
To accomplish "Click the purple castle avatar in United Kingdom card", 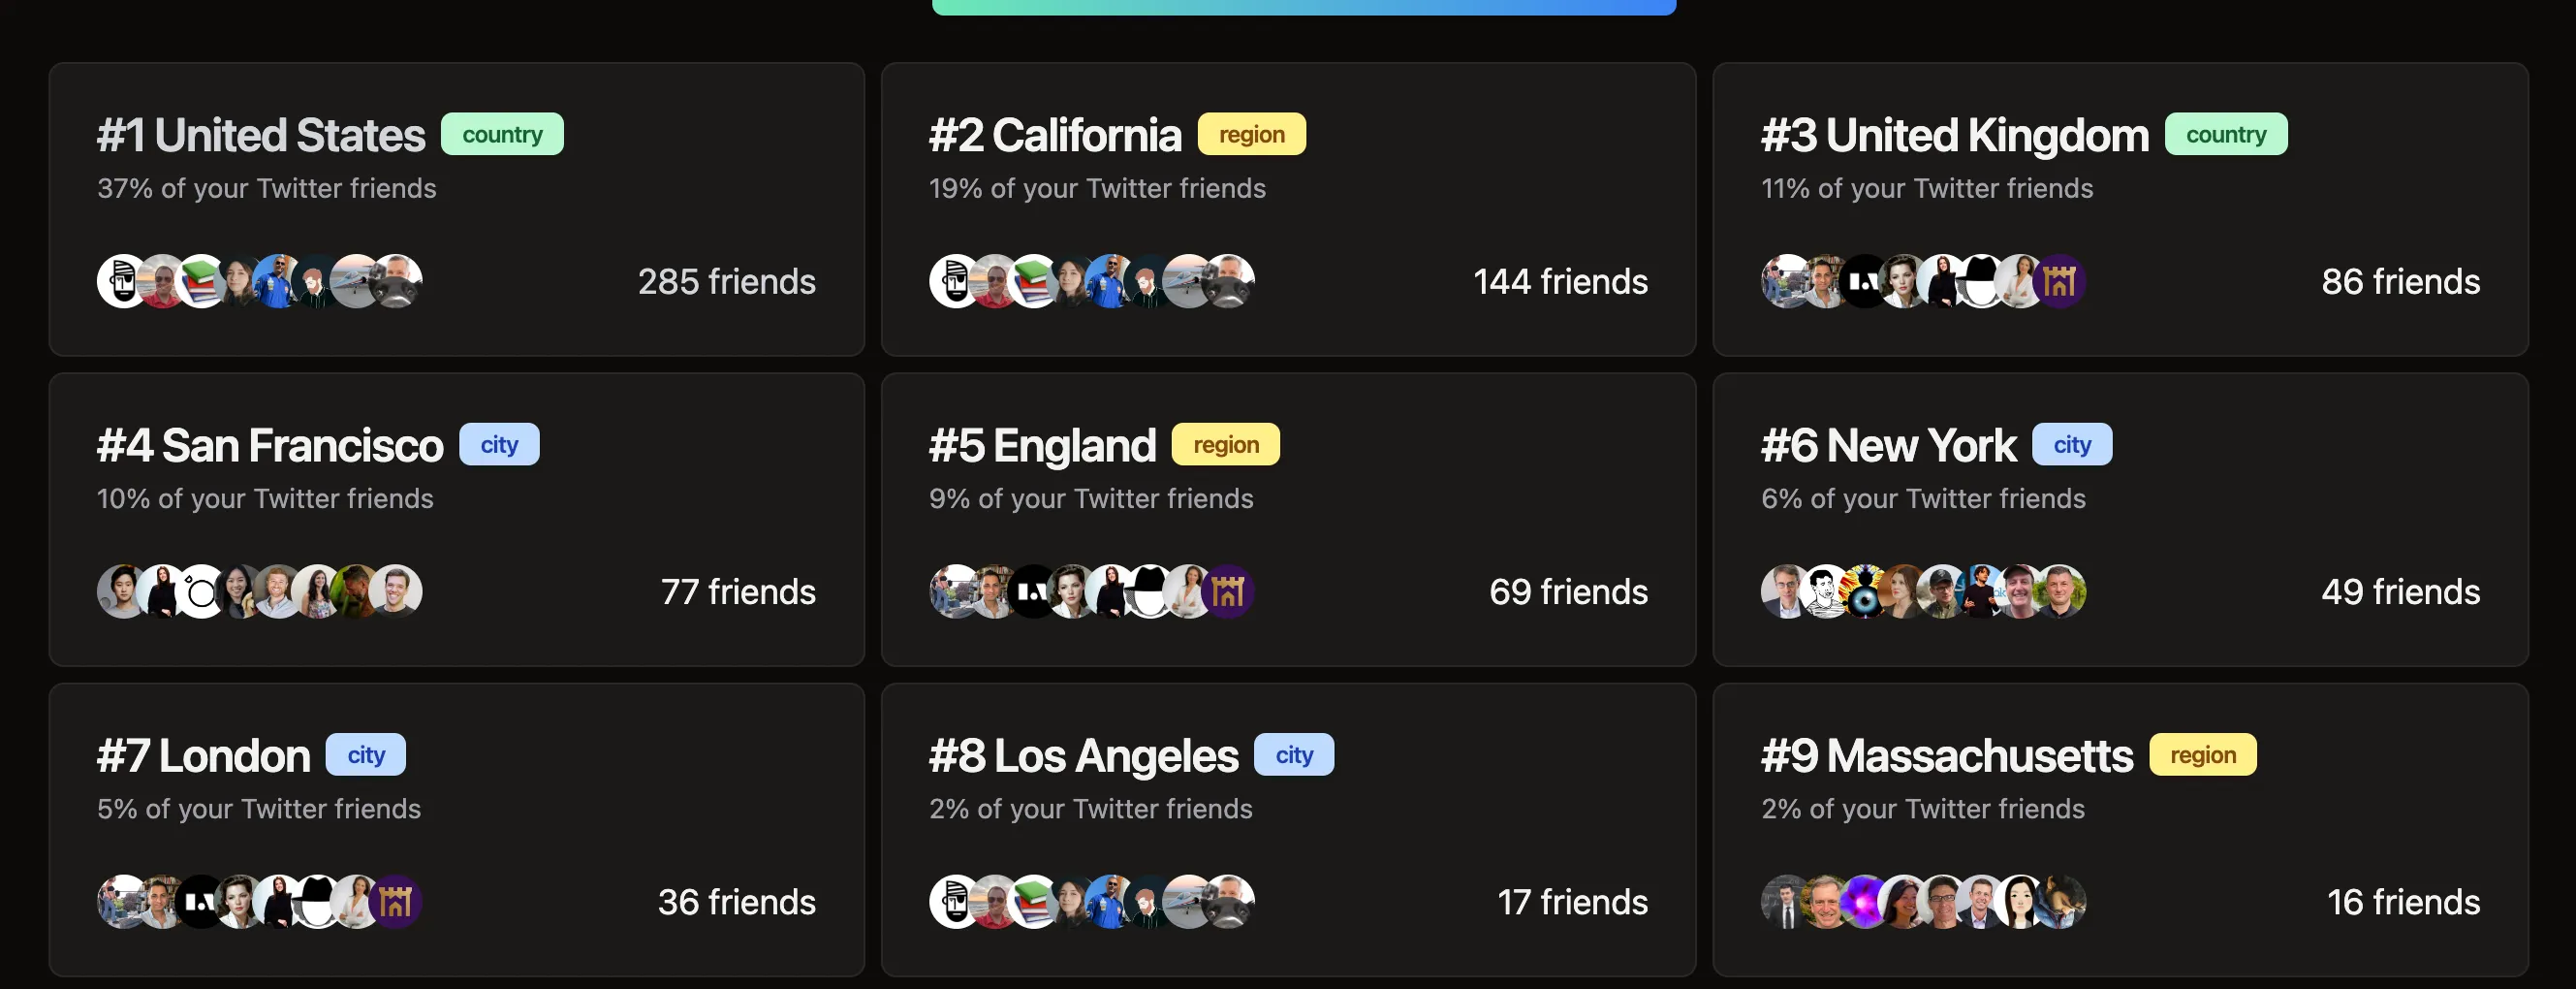I will (2060, 282).
